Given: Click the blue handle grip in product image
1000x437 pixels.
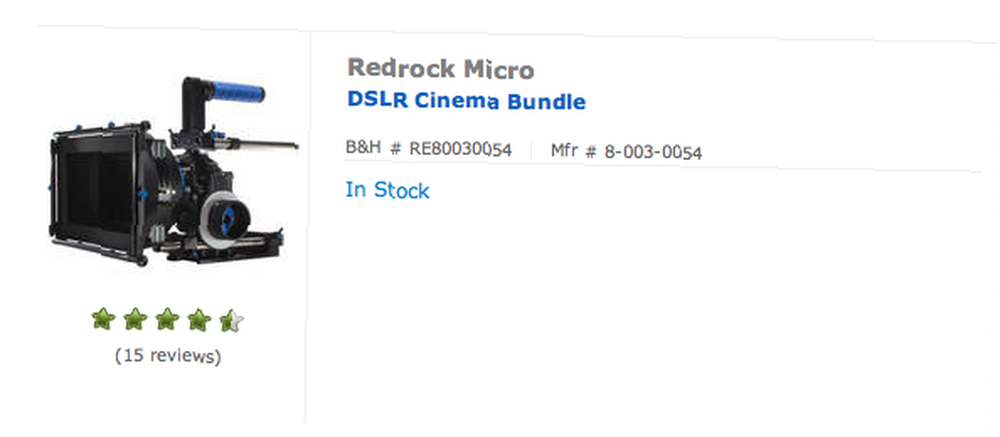Looking at the screenshot, I should pos(237,93).
